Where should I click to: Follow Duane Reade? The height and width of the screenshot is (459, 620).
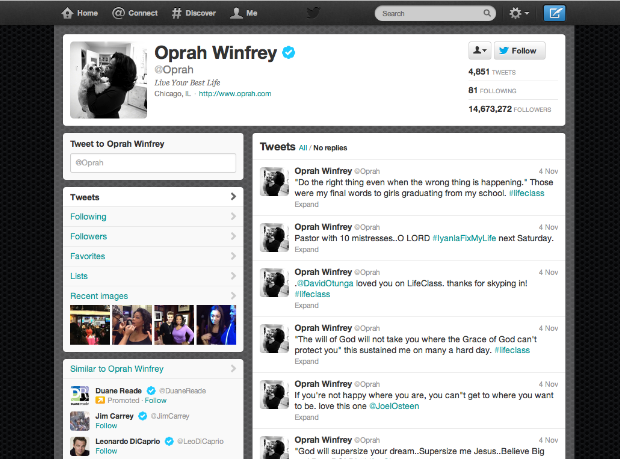click(156, 400)
